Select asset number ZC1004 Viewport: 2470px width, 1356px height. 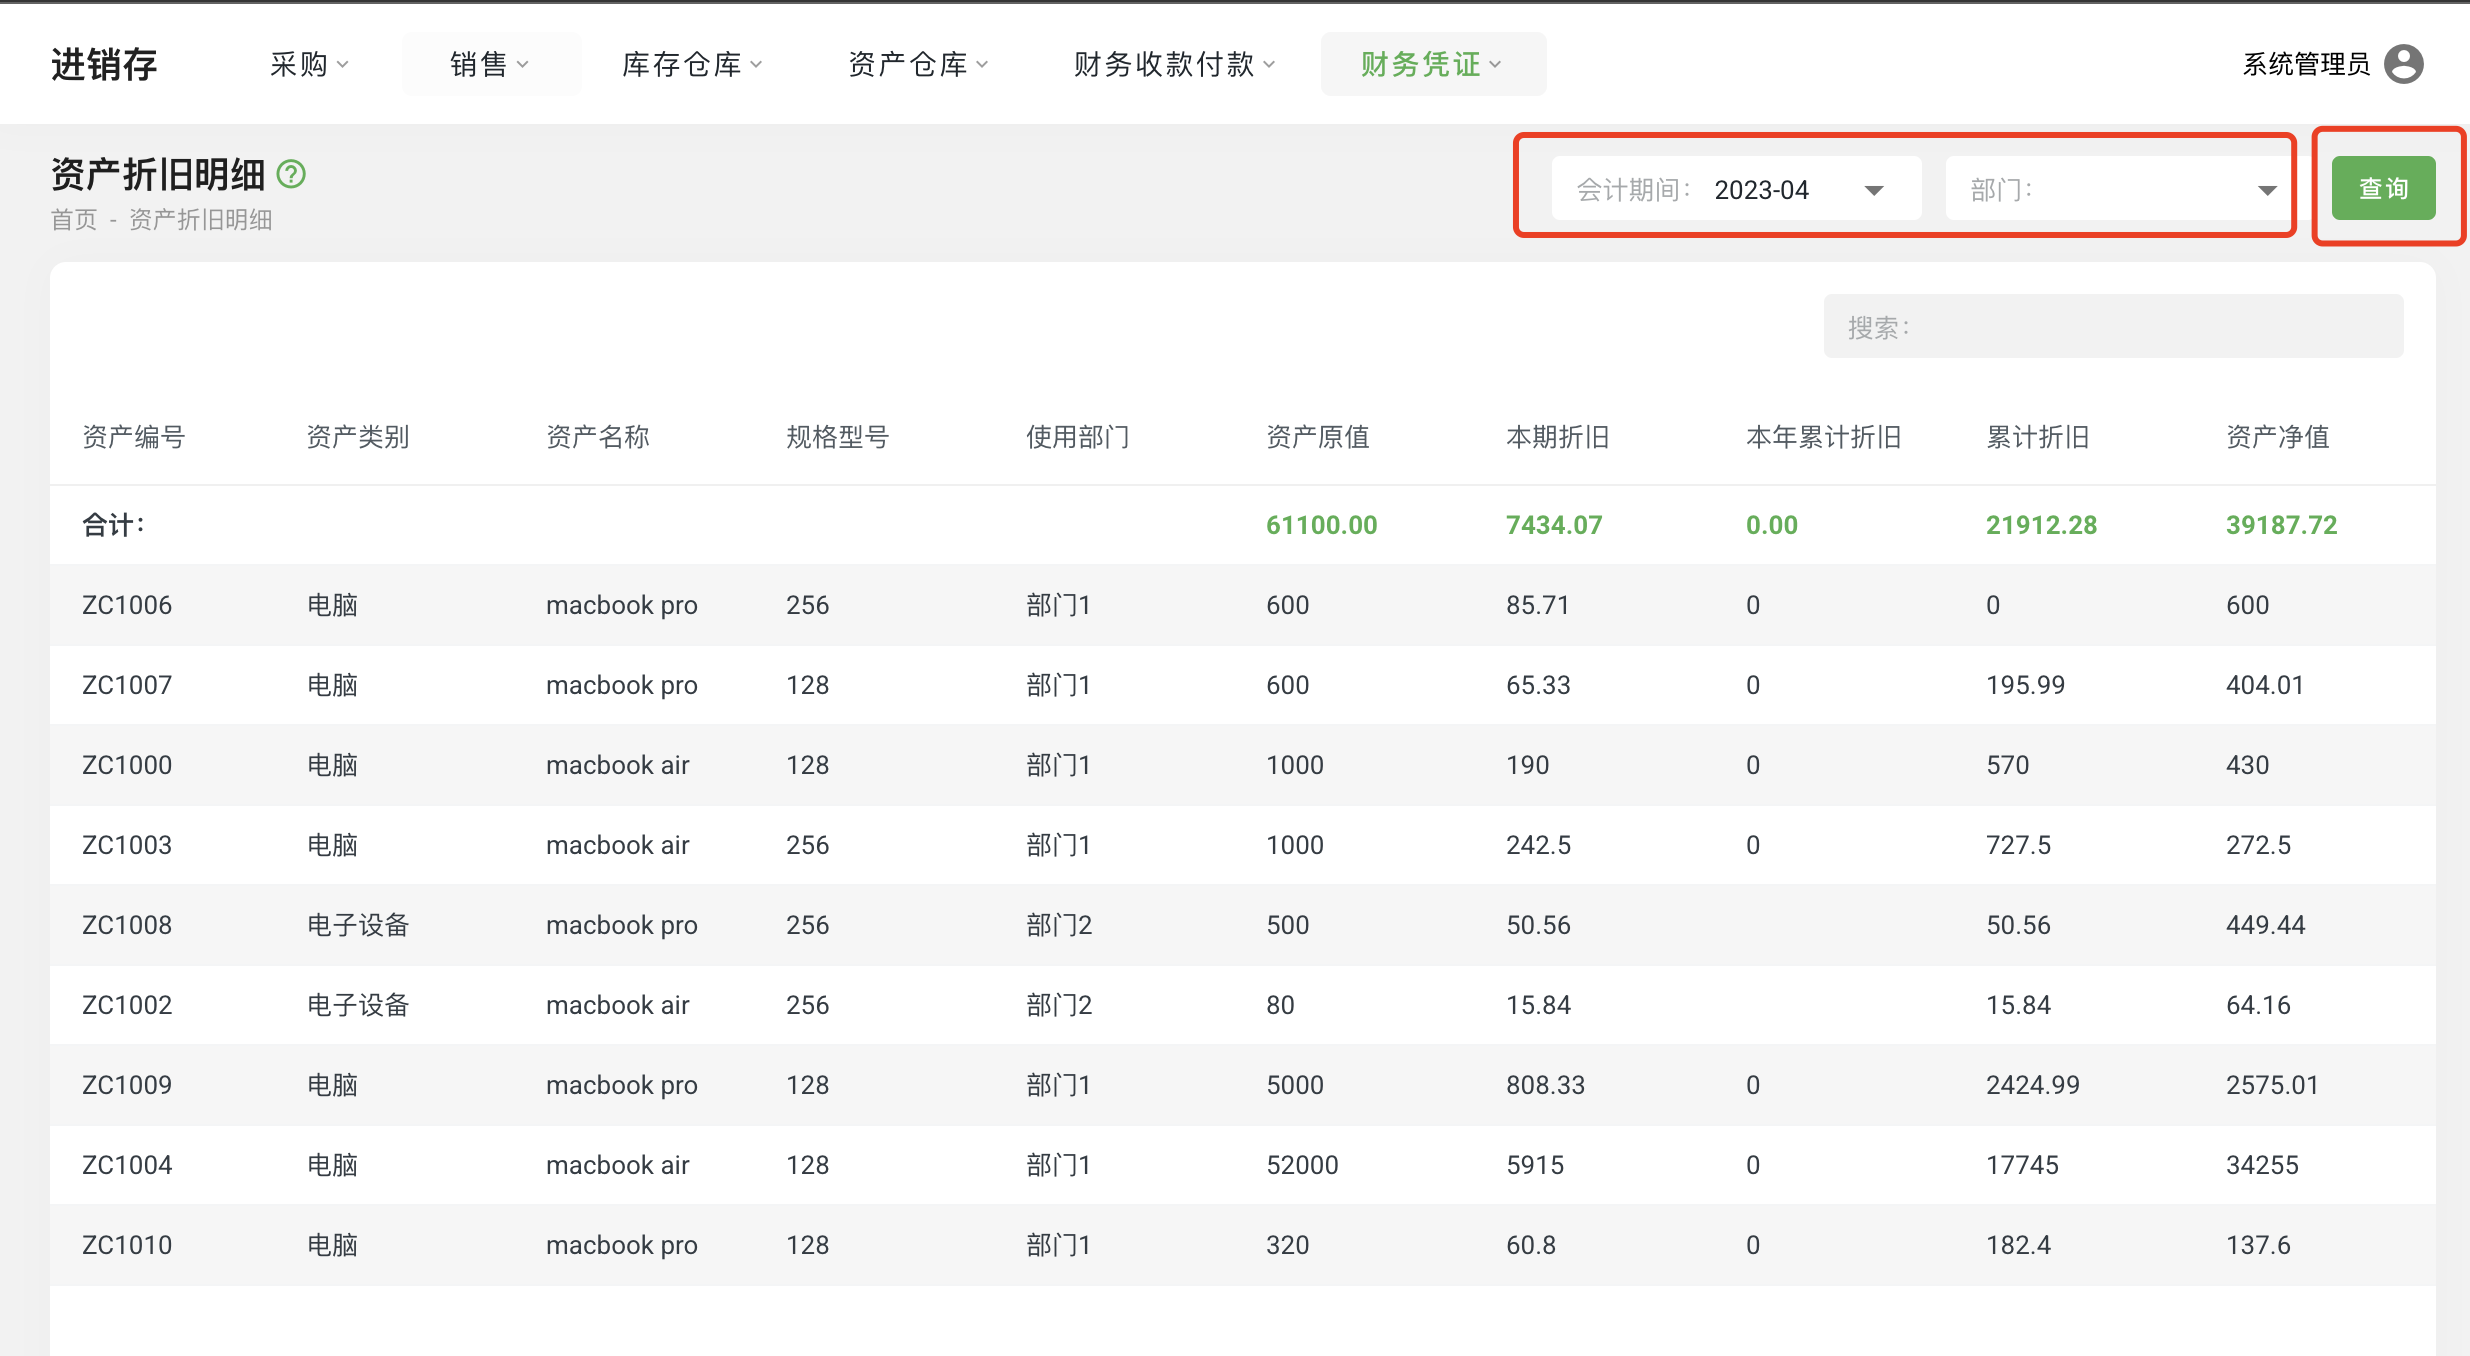point(127,1165)
